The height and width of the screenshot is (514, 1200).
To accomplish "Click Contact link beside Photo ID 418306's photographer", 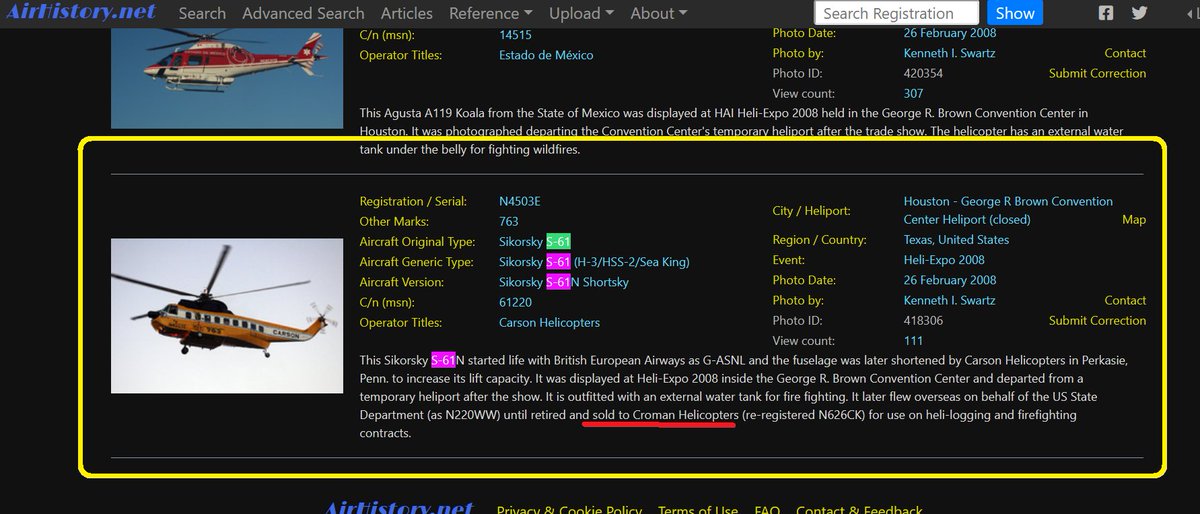I will point(1125,300).
